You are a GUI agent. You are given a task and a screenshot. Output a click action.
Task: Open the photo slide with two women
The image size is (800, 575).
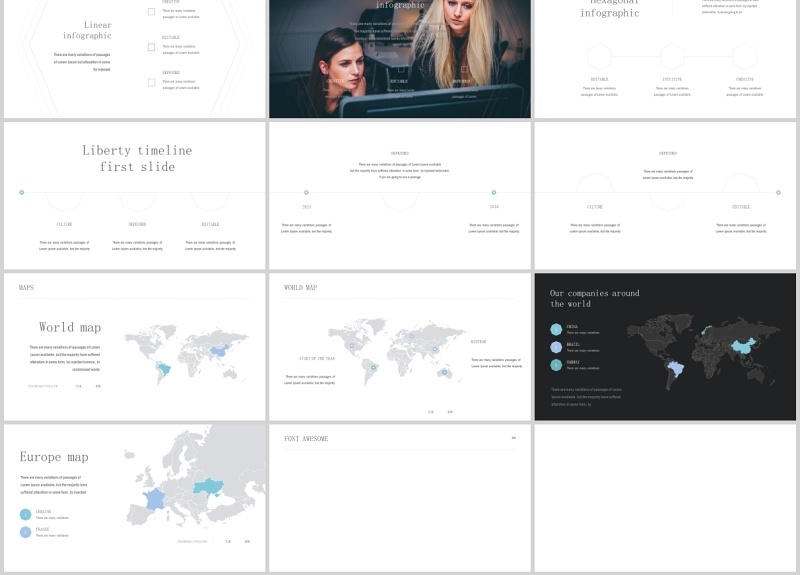tap(400, 60)
